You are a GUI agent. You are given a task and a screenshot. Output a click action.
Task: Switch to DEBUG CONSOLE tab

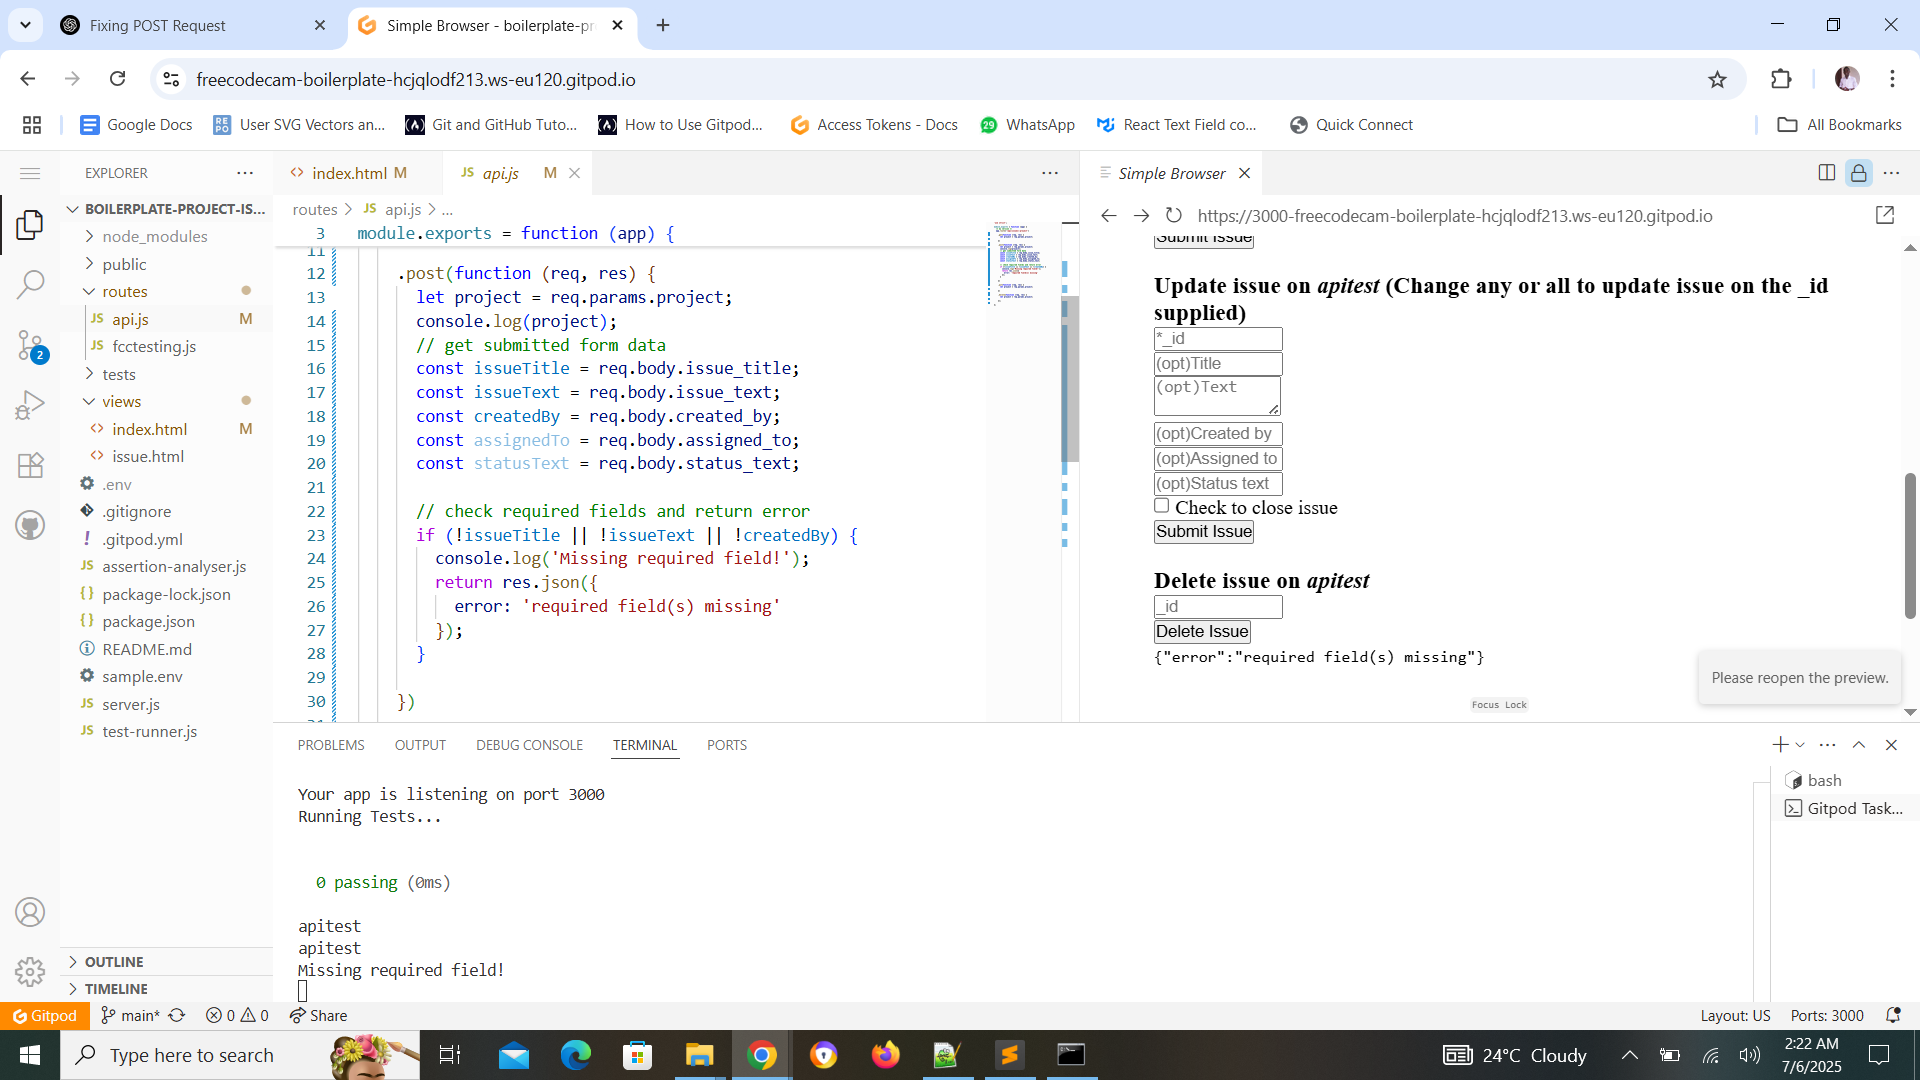529,745
